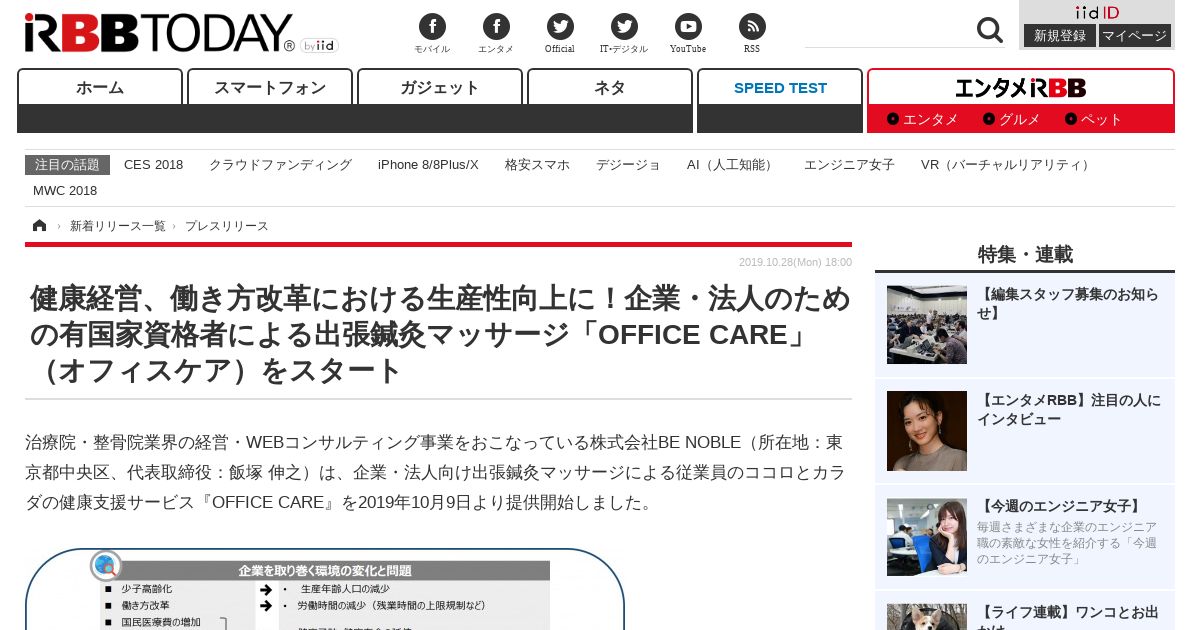Go to home breadcrumb icon

[x=39, y=225]
